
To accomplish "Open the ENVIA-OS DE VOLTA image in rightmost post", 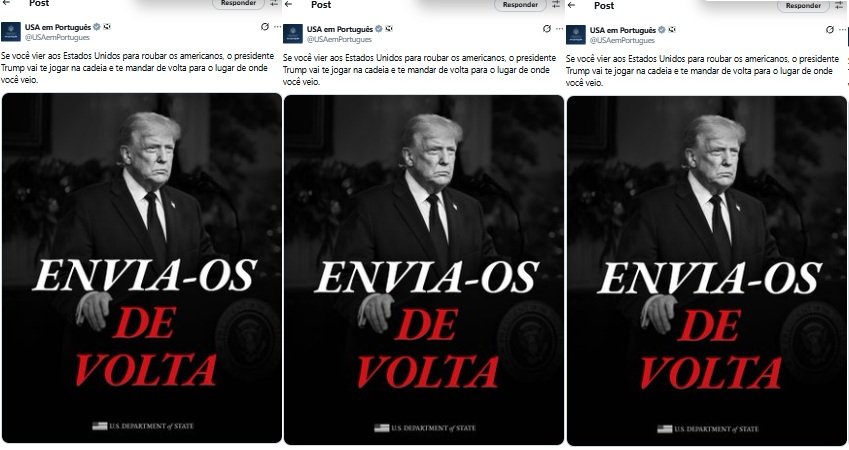I will tap(707, 271).
